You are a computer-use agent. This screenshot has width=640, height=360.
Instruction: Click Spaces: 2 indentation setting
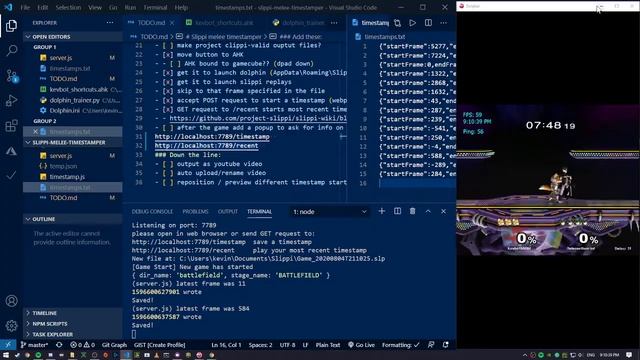click(x=260, y=345)
